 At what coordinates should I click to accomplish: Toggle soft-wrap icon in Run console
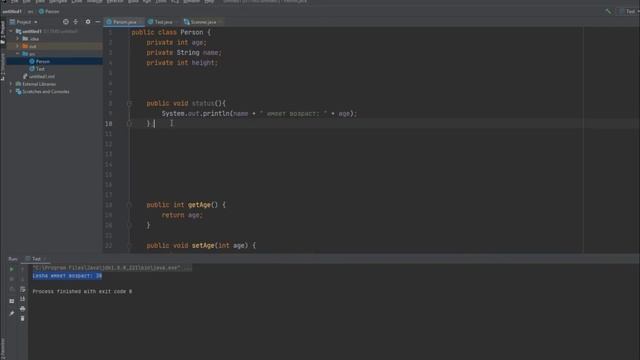point(22,289)
